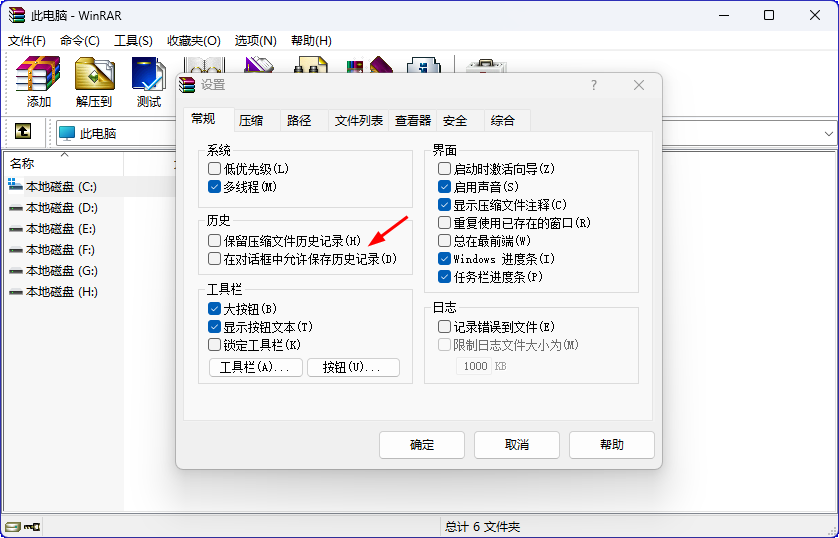
Task: Check 总在最前端(W) option
Action: 444,241
